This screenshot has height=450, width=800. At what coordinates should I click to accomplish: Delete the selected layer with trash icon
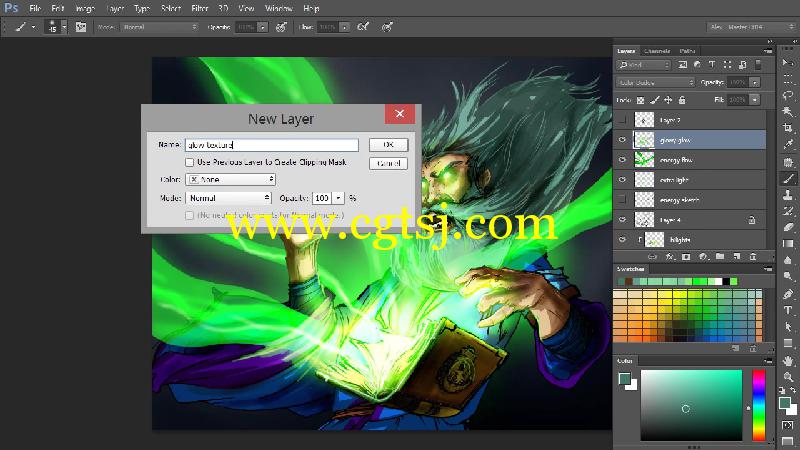point(753,257)
